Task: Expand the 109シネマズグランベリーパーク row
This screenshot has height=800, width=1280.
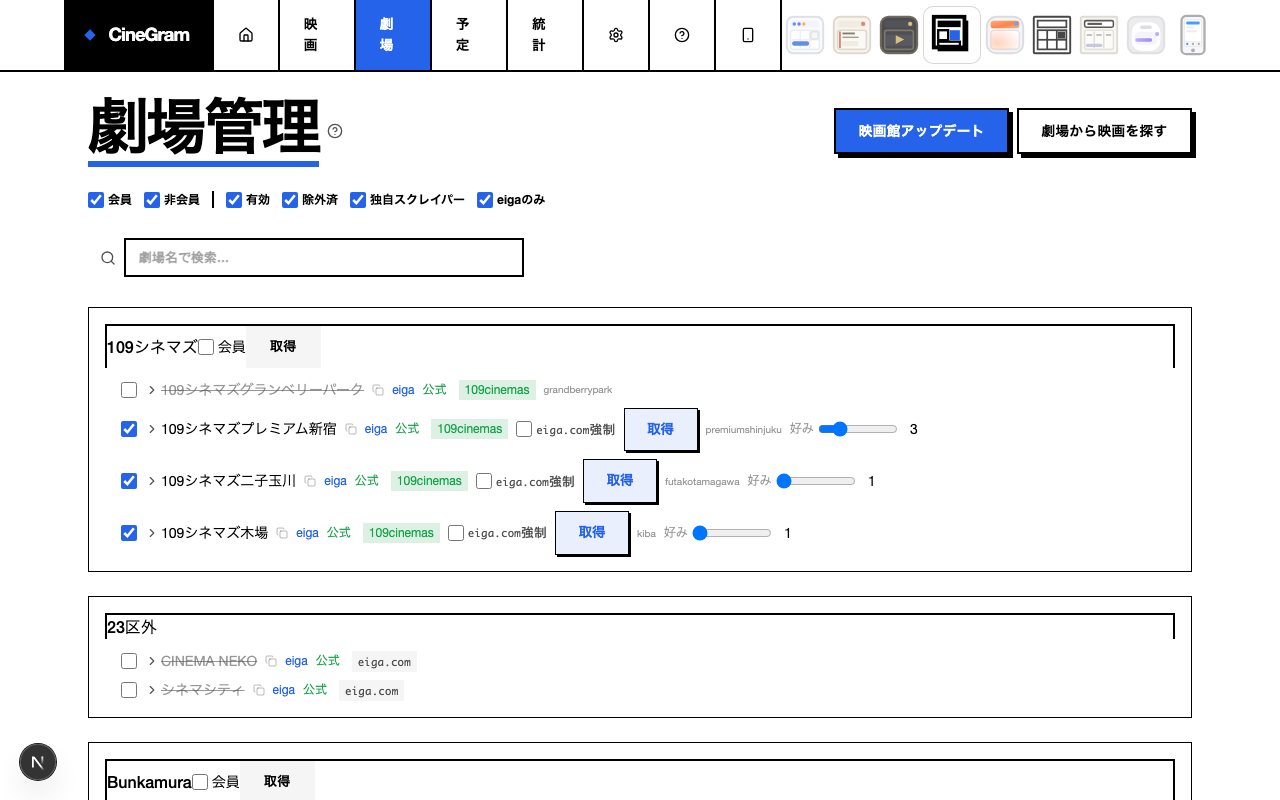Action: click(150, 389)
